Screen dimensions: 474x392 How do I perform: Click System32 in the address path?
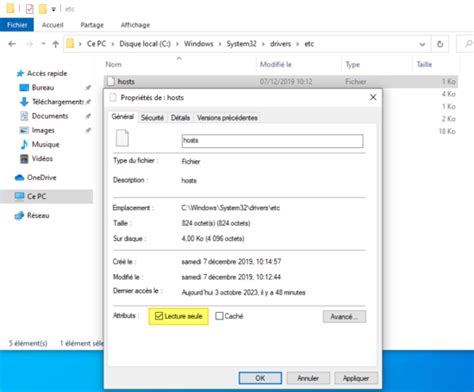(x=242, y=44)
